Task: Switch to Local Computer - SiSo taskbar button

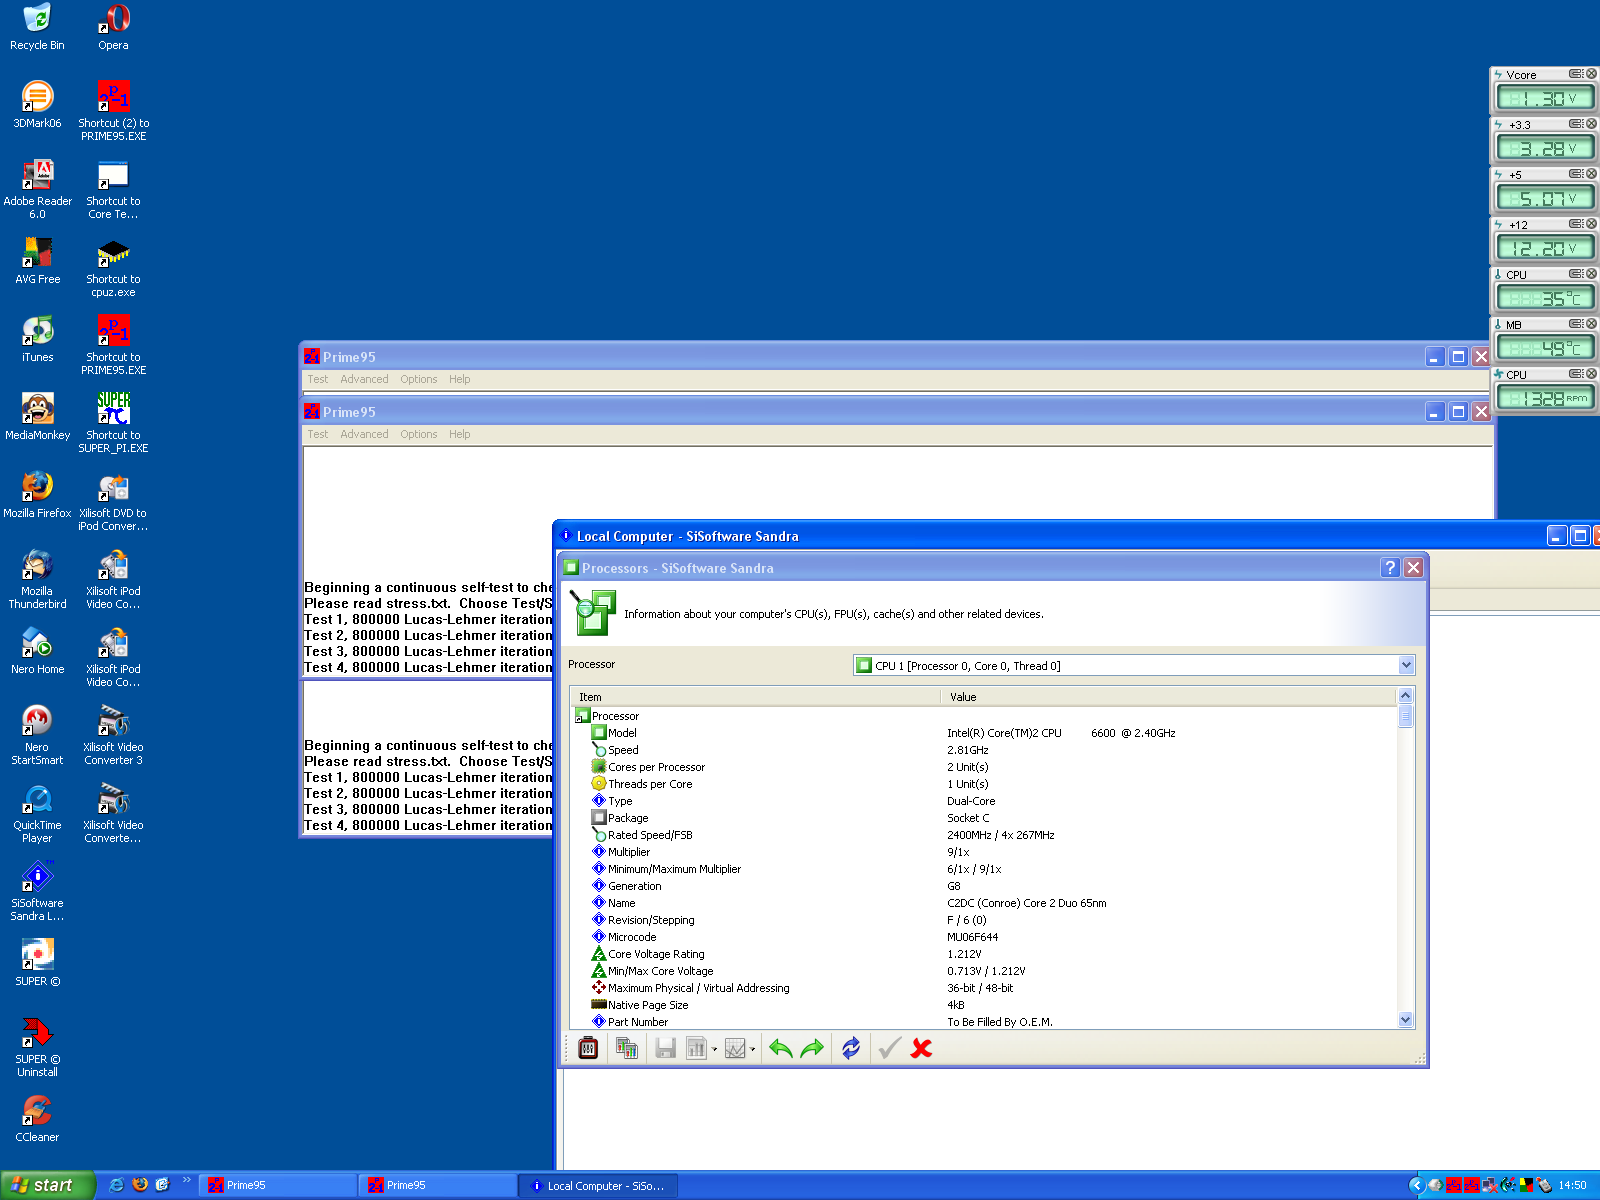Action: pyautogui.click(x=598, y=1185)
